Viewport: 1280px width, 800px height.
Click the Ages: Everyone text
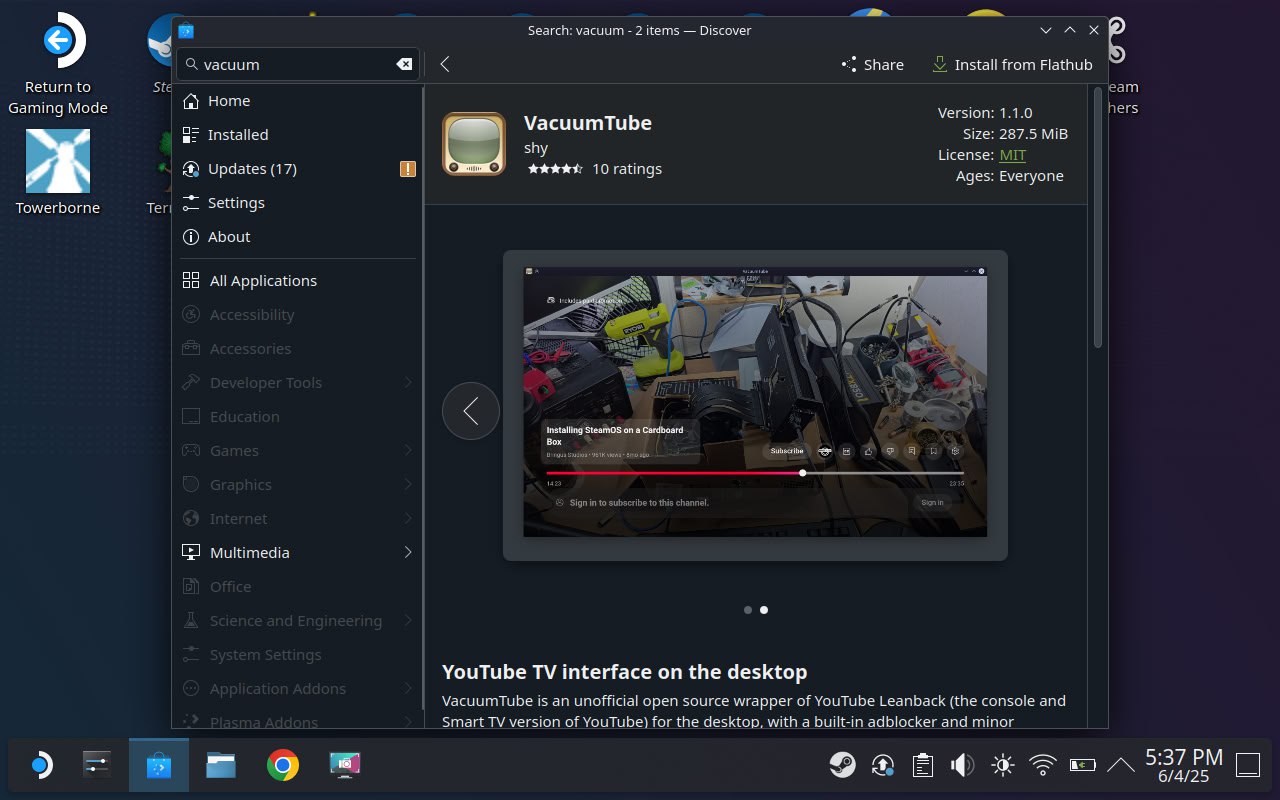1010,176
